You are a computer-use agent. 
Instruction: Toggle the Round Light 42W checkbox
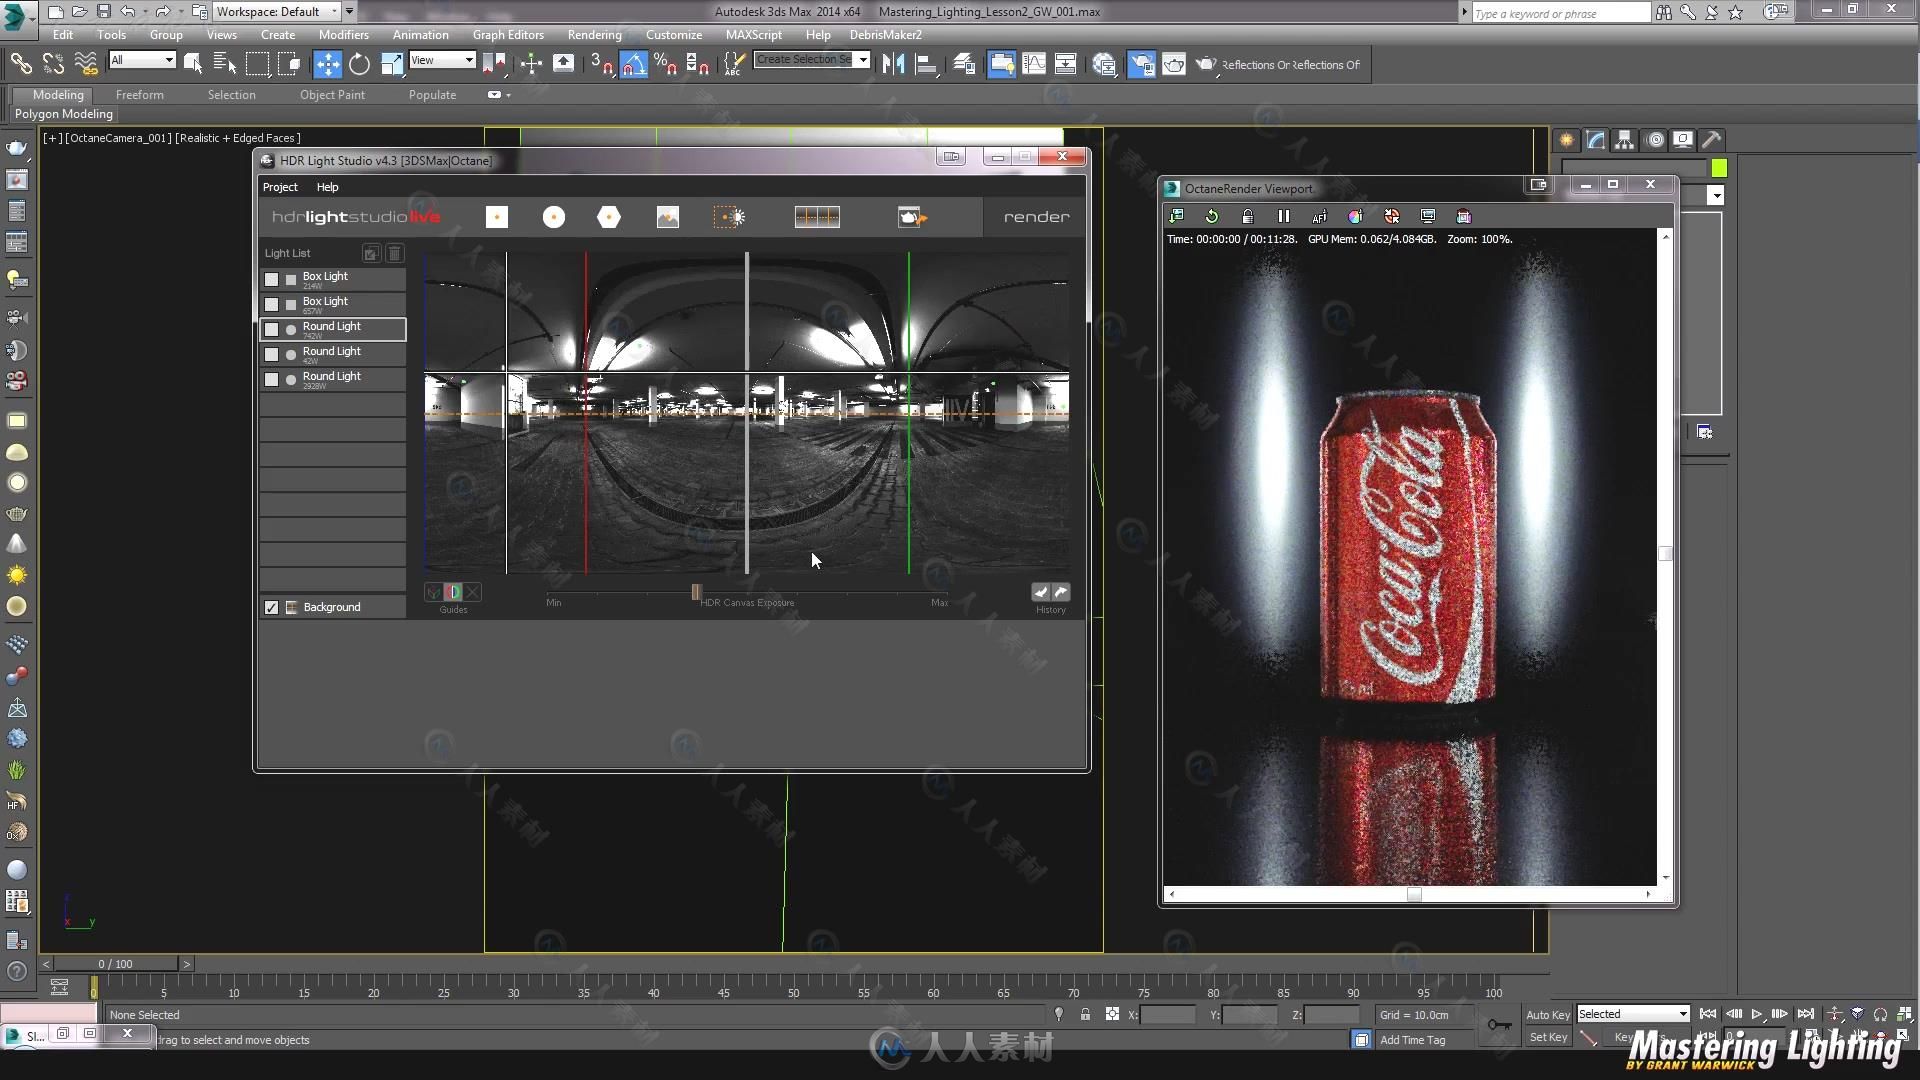tap(271, 354)
